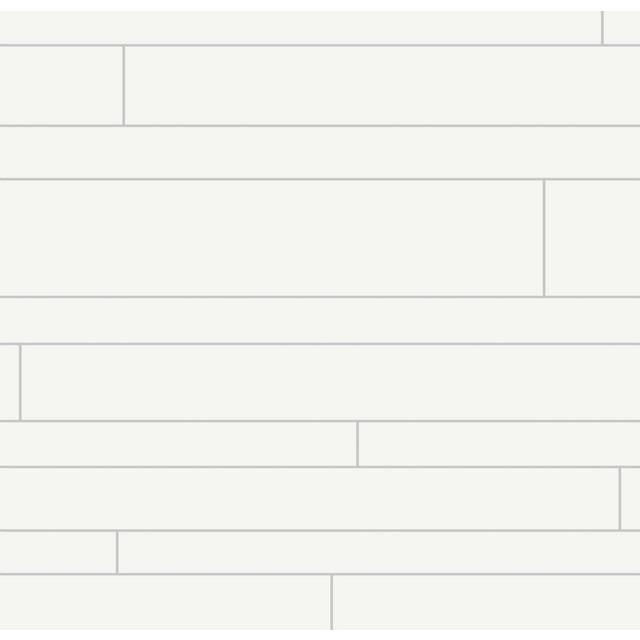Click the largest tall plank on the left
The image size is (640, 640).
[x=271, y=238]
